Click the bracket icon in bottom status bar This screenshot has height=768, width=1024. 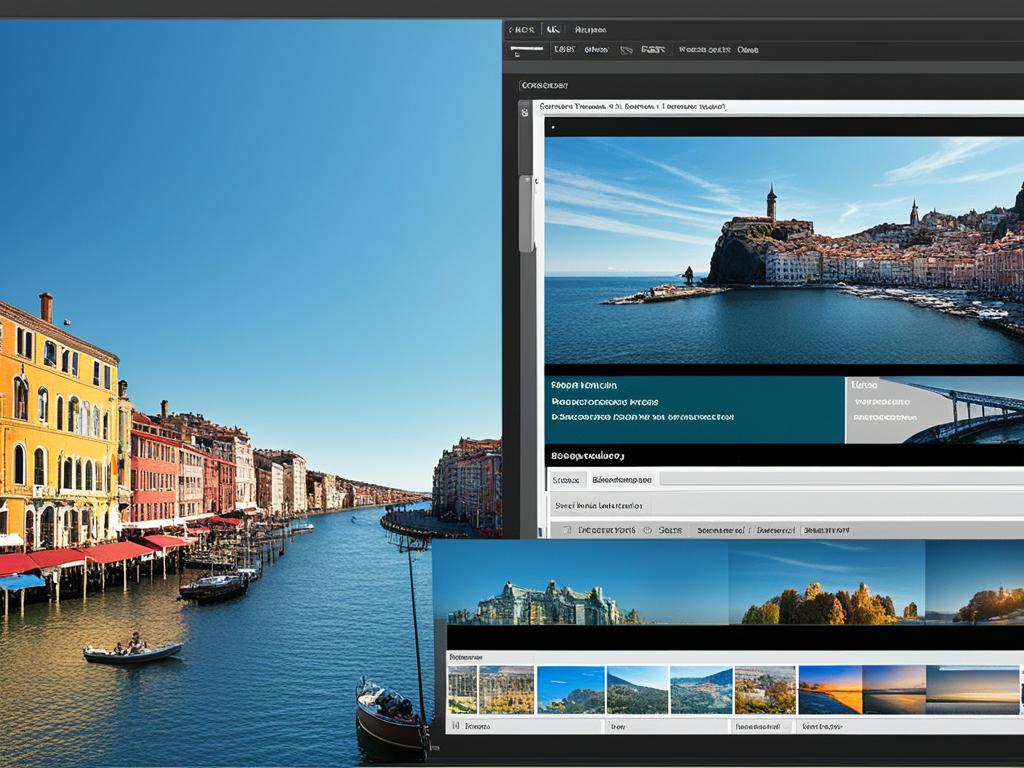click(x=456, y=727)
